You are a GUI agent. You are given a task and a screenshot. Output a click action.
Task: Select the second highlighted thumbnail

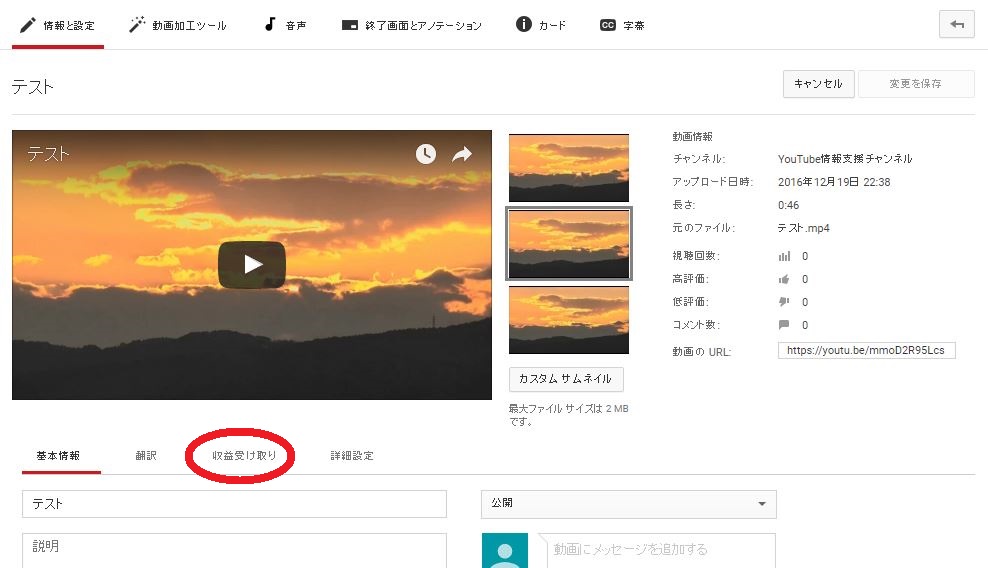coord(569,244)
